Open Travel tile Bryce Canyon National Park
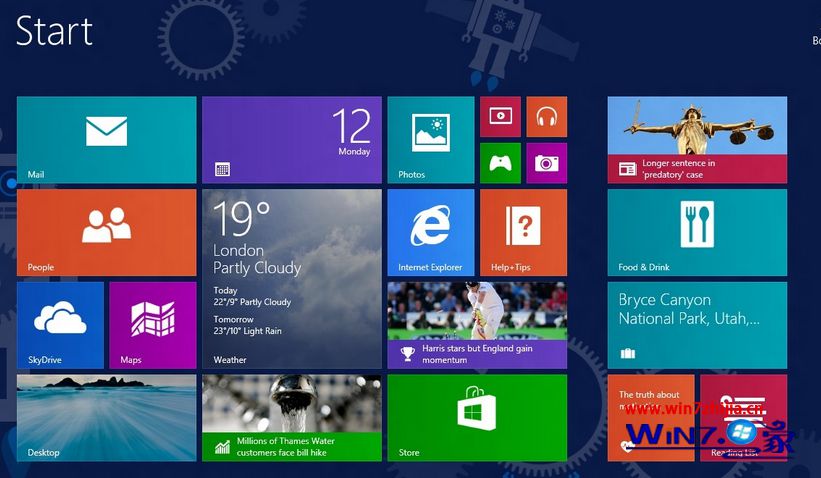The image size is (821, 478). [x=697, y=325]
